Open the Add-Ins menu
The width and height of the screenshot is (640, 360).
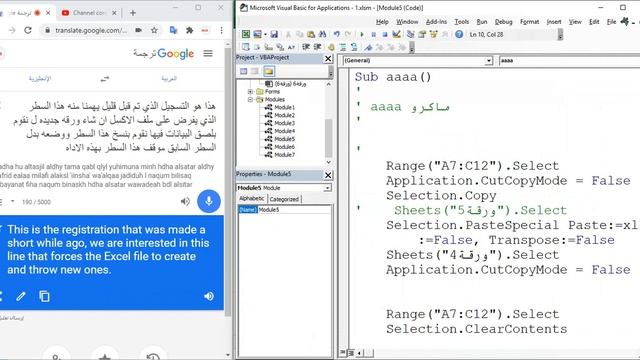pos(436,22)
